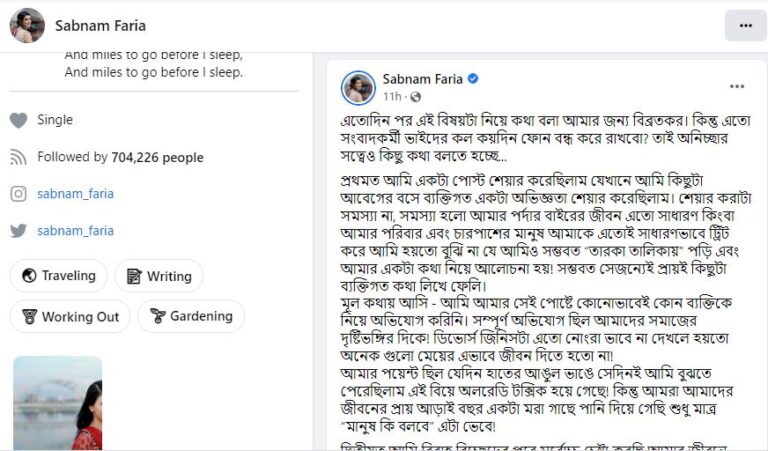Click the Twitter bird icon

(18, 231)
